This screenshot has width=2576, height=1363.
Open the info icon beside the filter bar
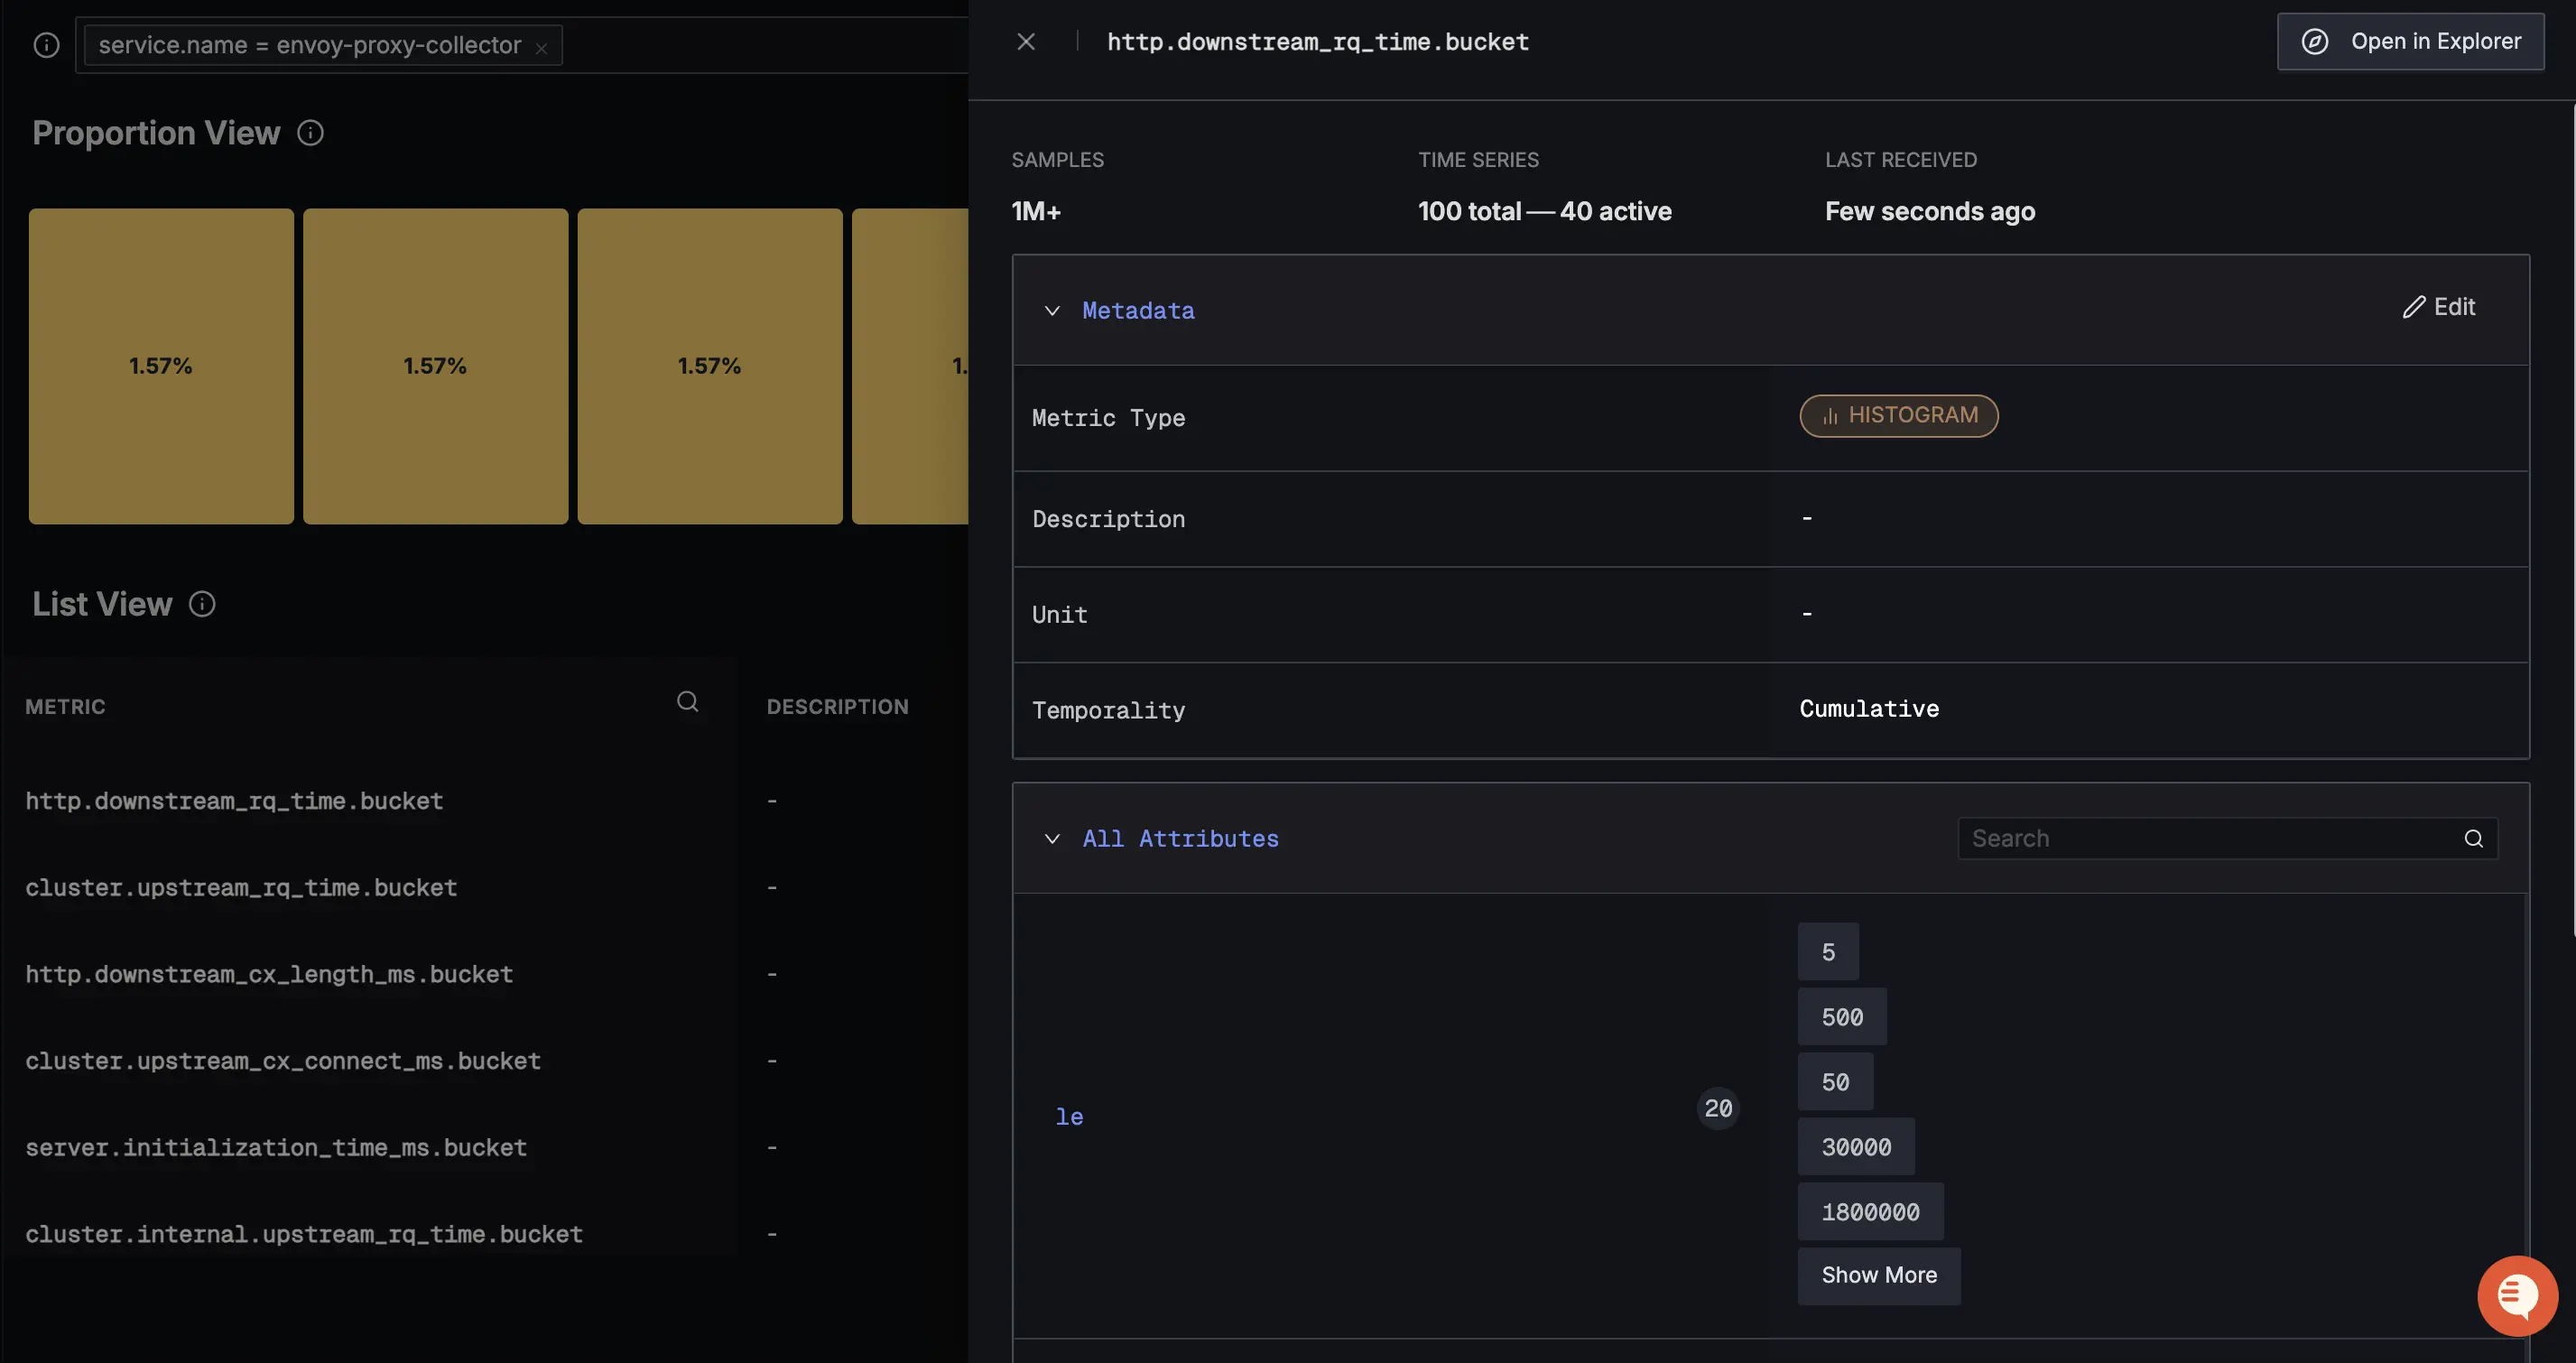46,44
